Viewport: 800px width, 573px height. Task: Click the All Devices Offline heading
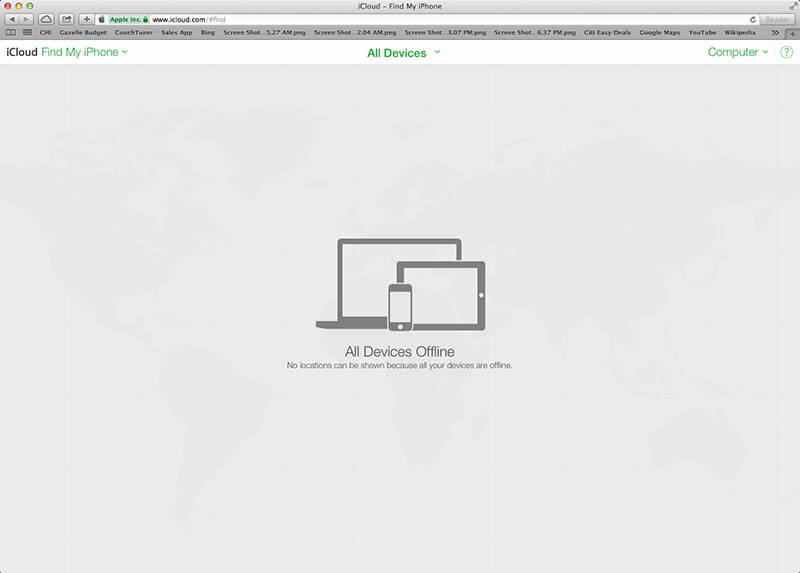coord(399,352)
